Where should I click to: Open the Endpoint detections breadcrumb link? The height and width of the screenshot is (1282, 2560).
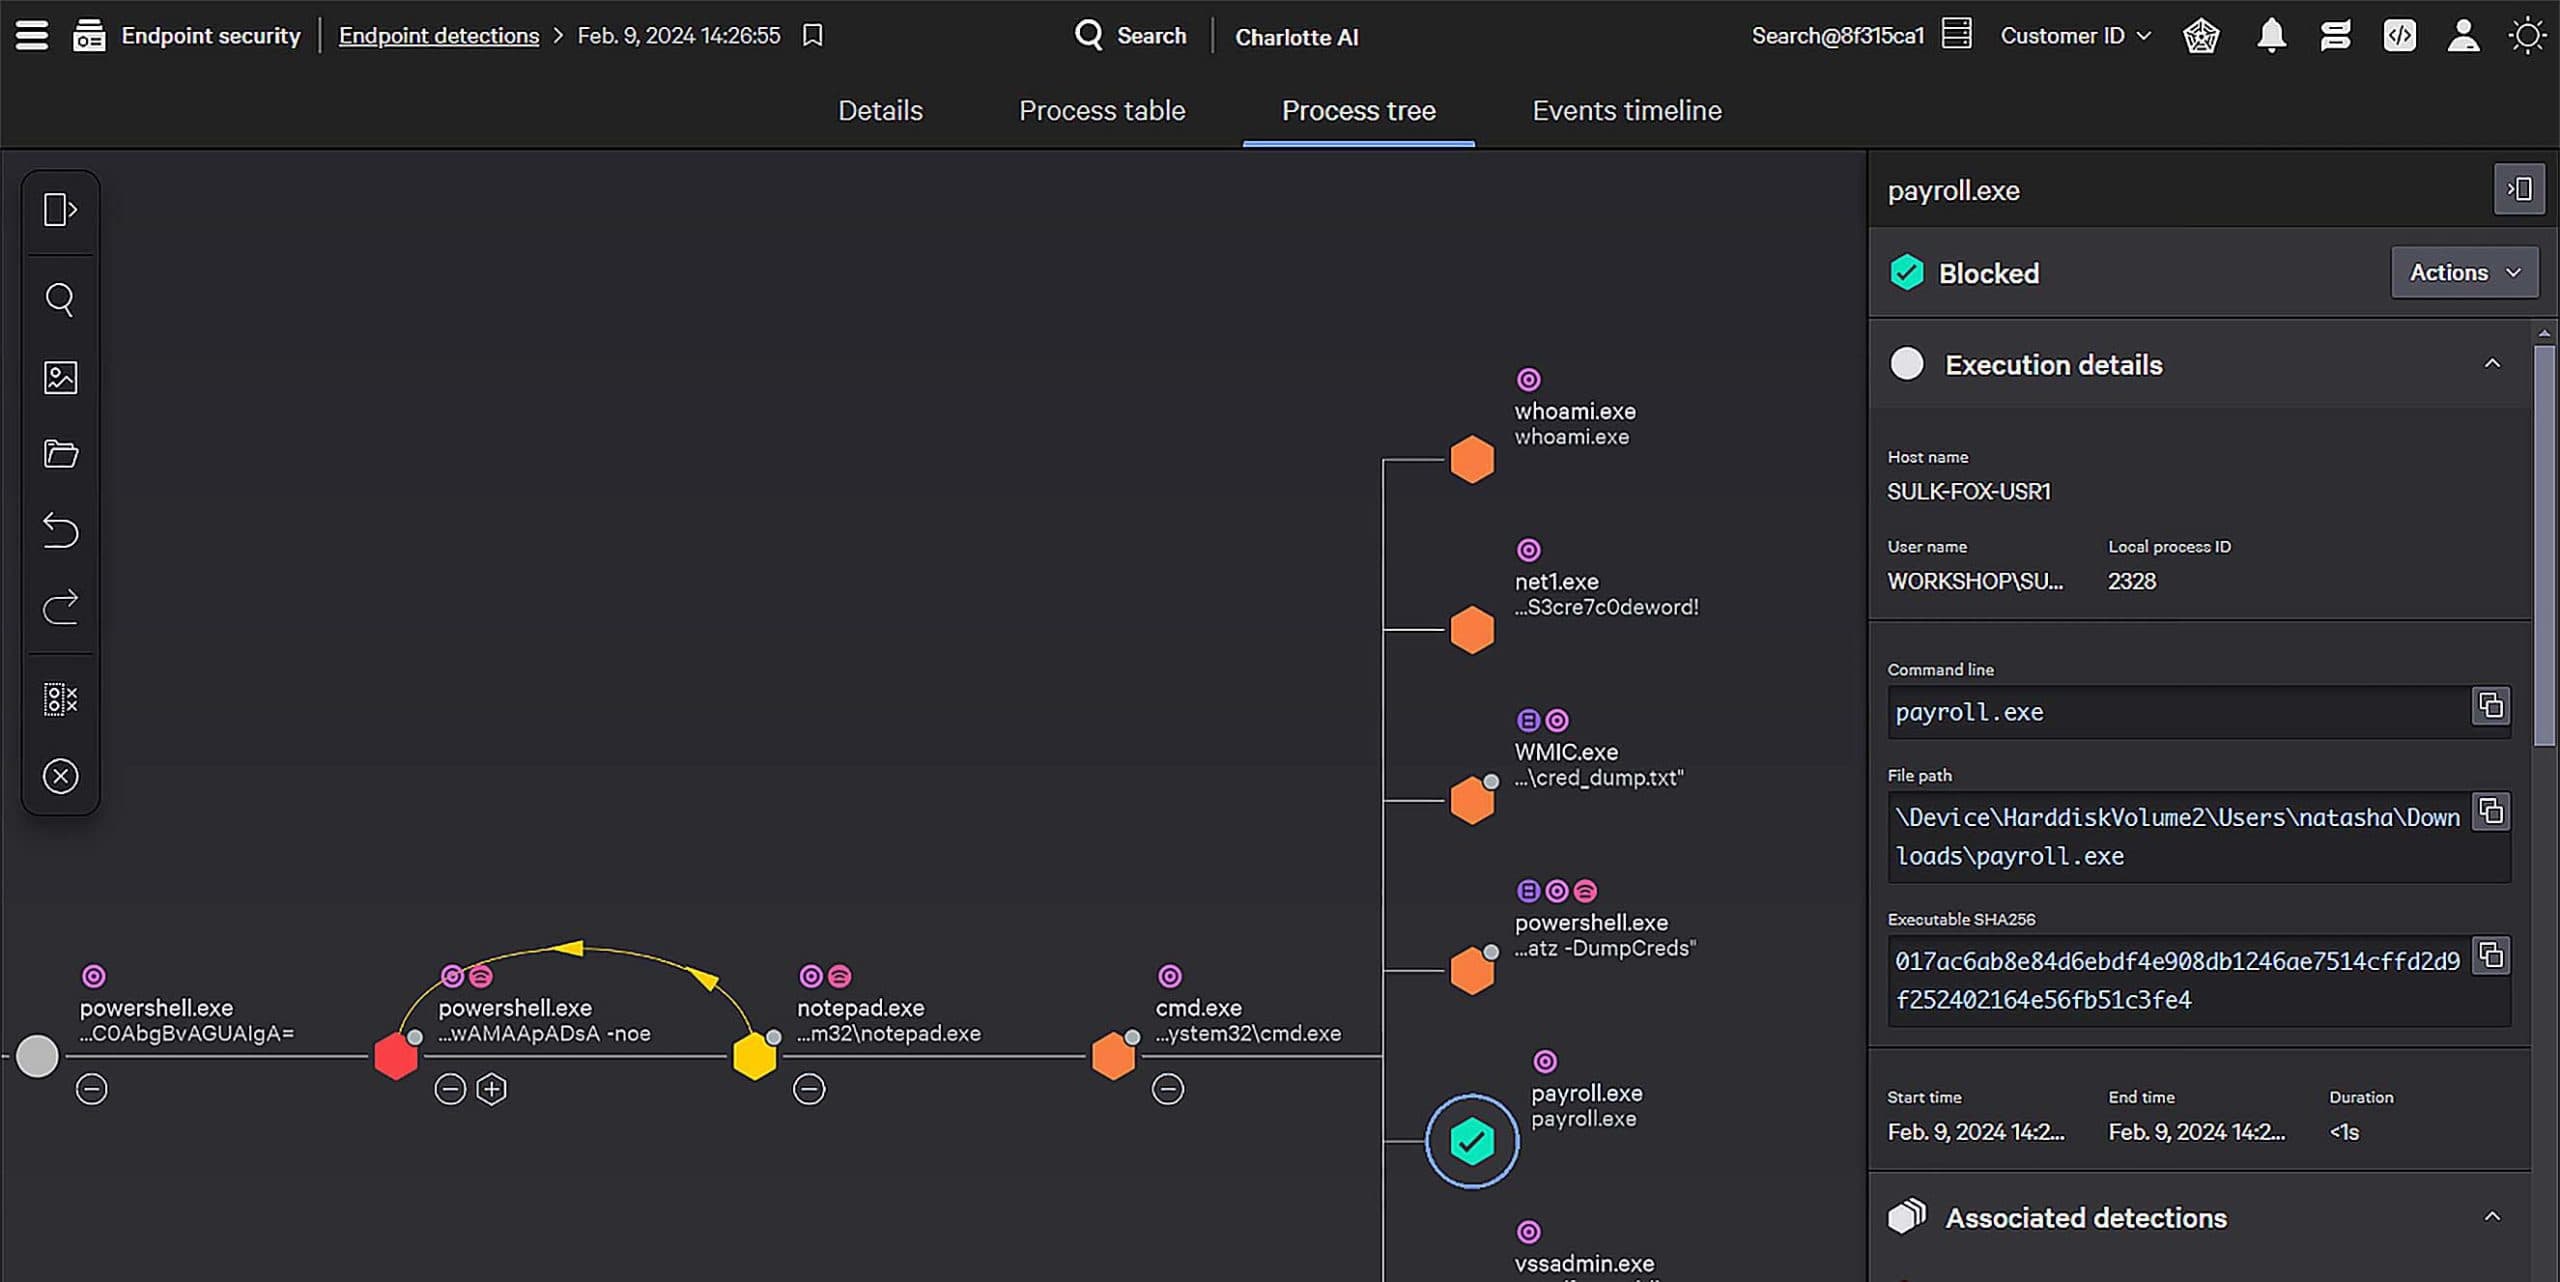(x=438, y=35)
